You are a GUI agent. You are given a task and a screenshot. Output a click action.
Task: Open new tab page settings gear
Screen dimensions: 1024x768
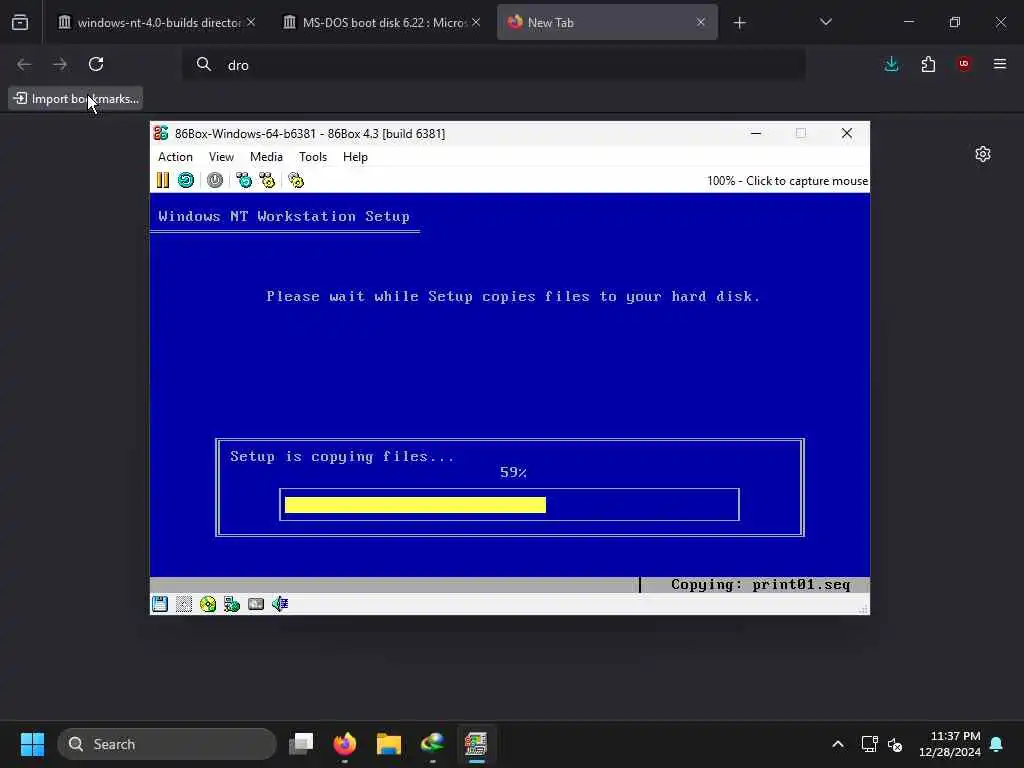coord(983,154)
